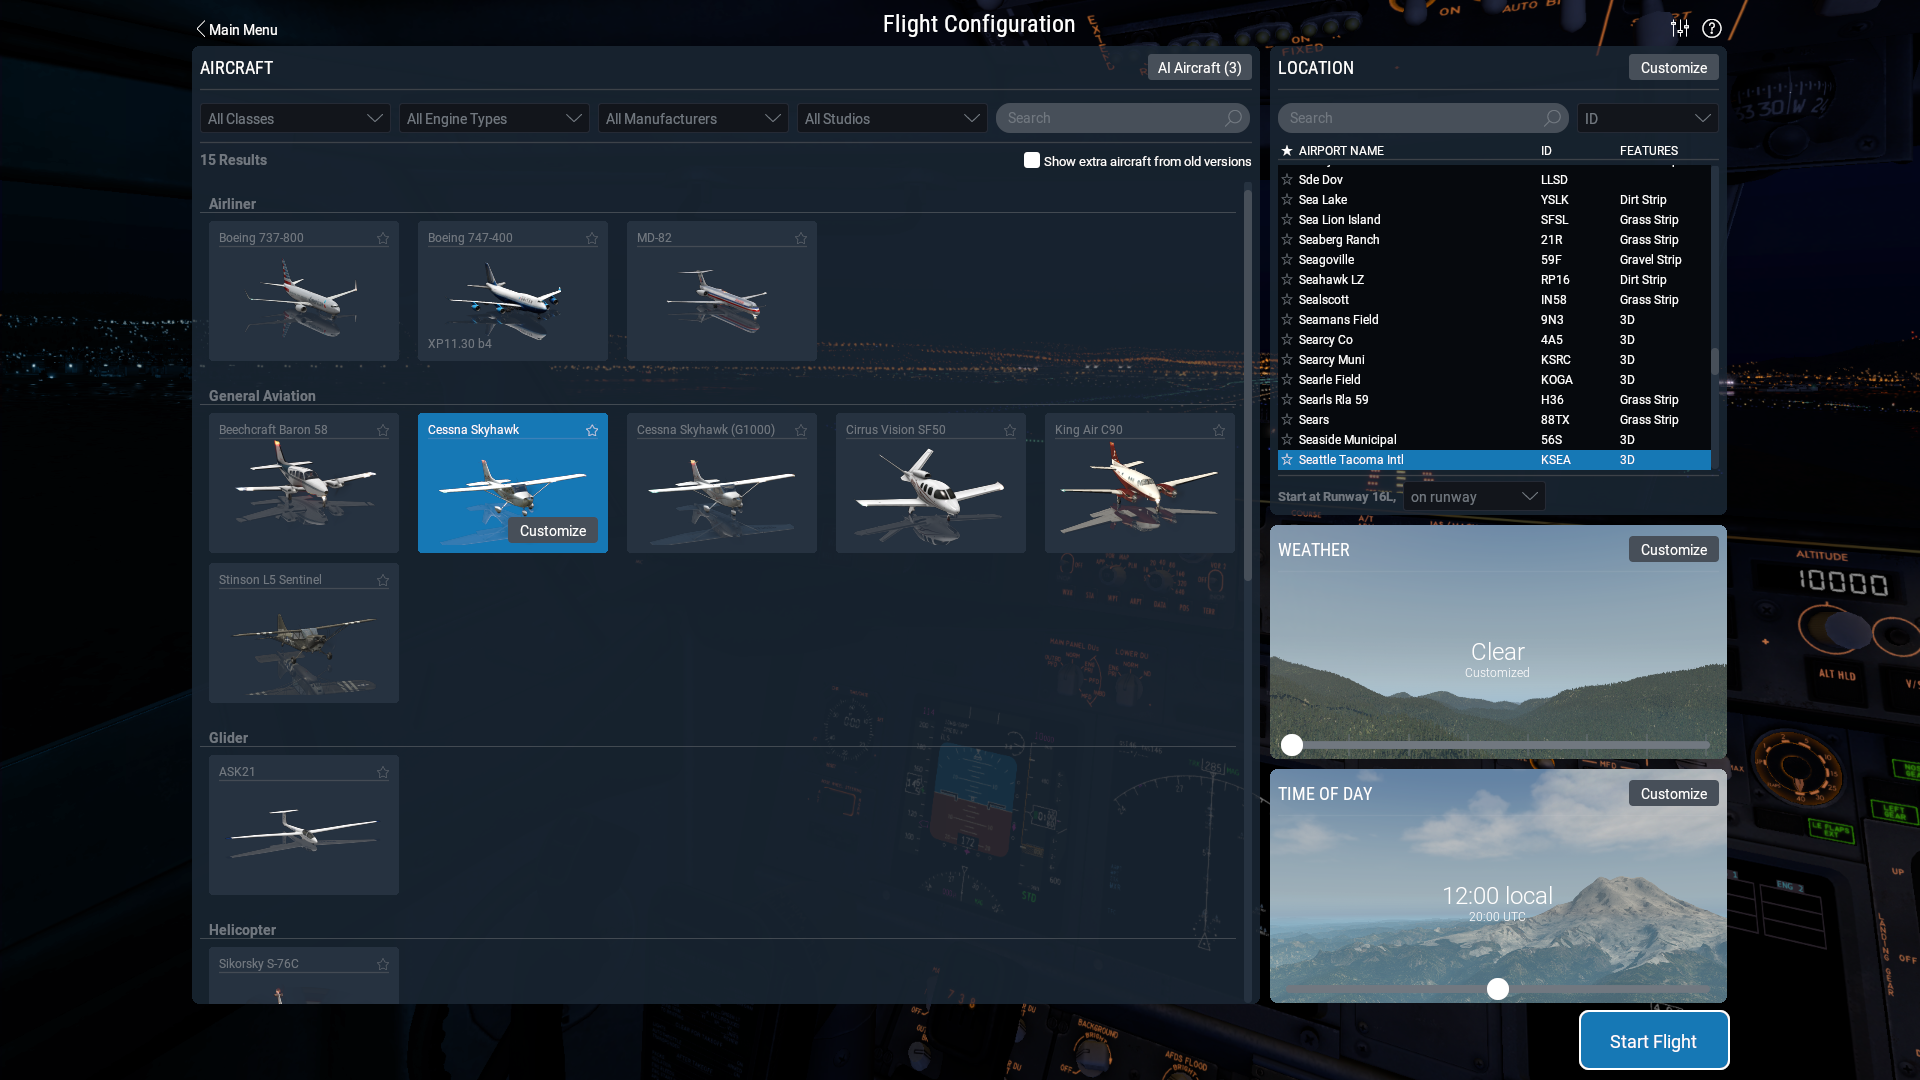Star the Seahawk LZ airport
The image size is (1920, 1080).
click(x=1287, y=280)
